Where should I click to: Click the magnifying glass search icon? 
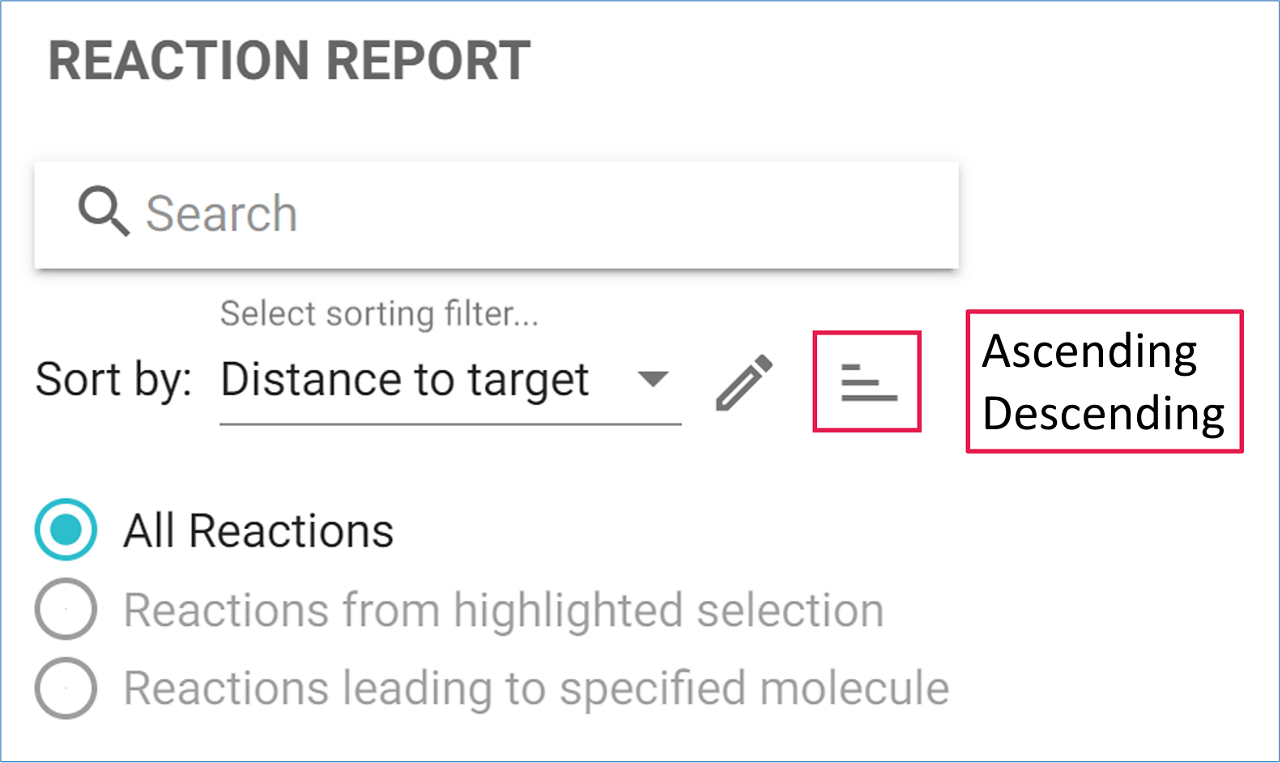tap(104, 213)
